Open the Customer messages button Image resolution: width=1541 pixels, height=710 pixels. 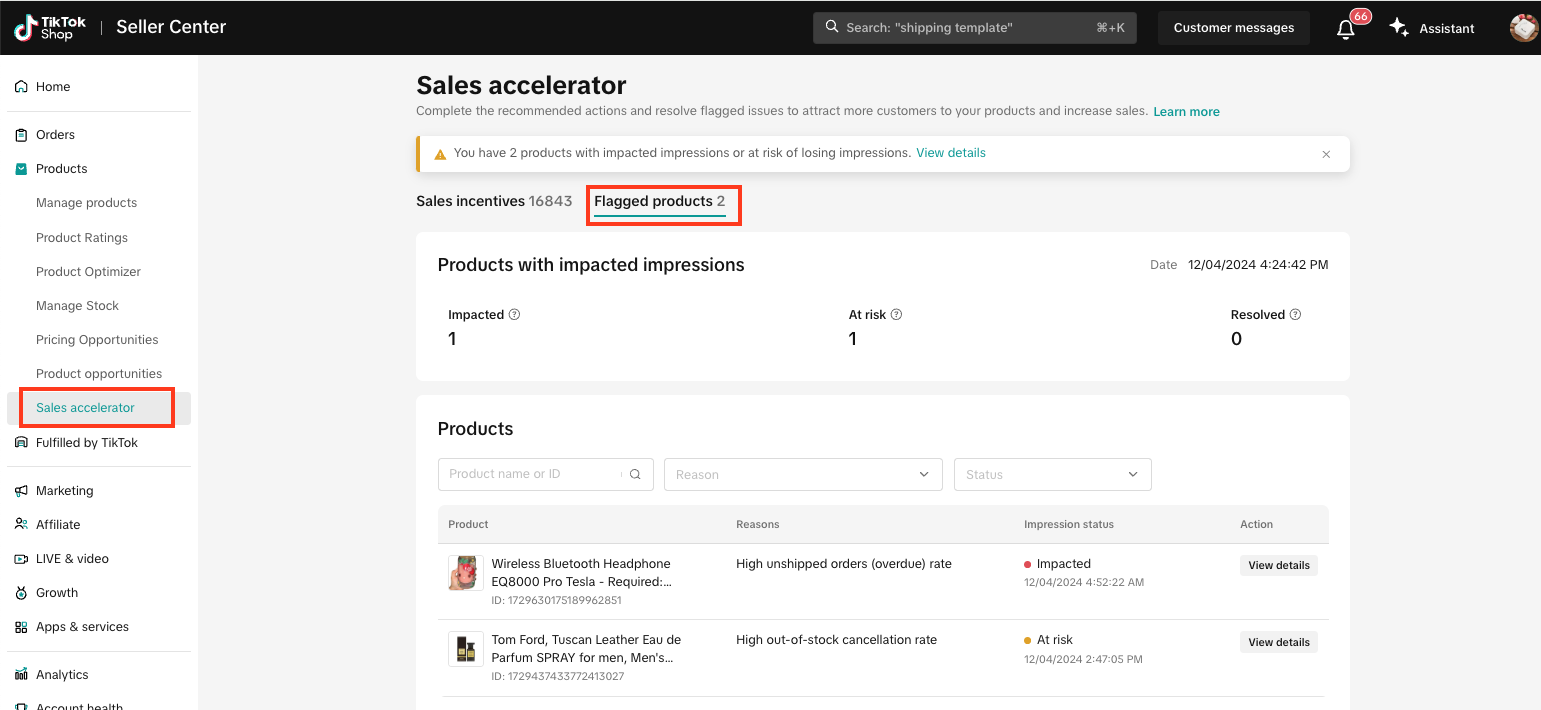(x=1233, y=28)
